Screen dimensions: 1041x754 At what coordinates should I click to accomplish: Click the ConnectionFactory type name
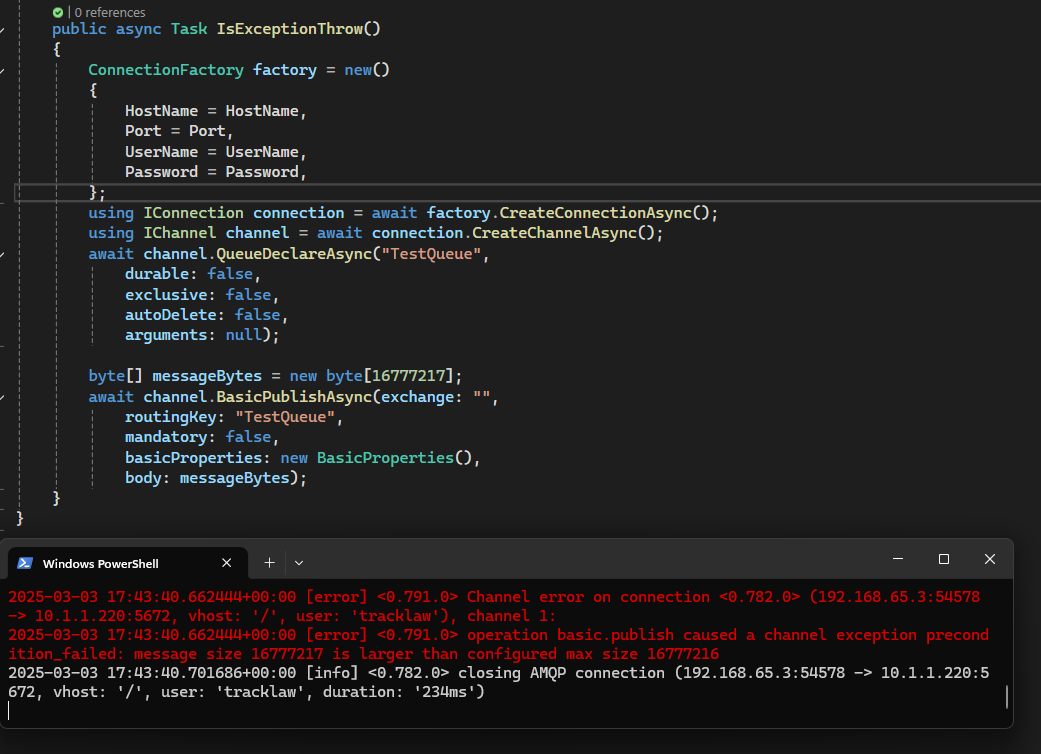click(x=166, y=70)
